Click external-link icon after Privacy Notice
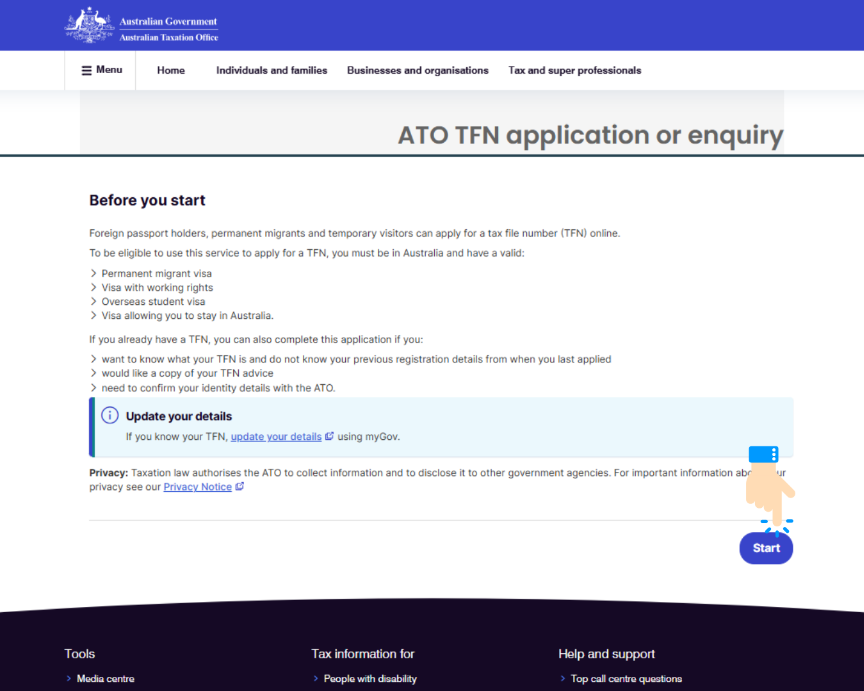This screenshot has height=691, width=864. point(240,487)
